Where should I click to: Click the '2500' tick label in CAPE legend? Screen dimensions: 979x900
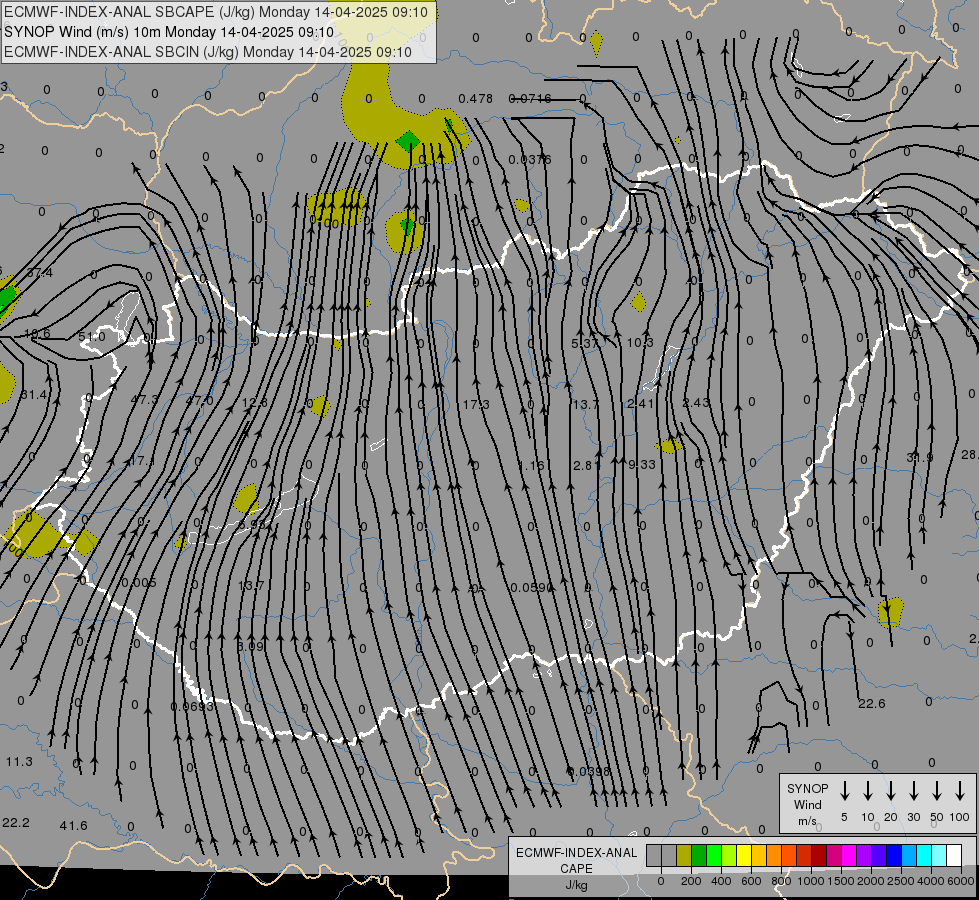901,881
